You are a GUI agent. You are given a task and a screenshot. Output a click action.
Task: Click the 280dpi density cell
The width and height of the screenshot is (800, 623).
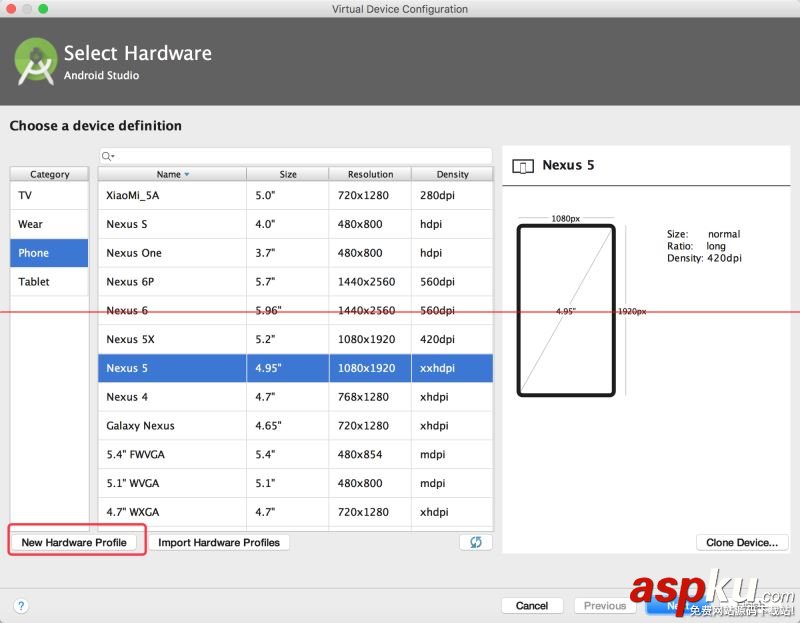pos(452,195)
